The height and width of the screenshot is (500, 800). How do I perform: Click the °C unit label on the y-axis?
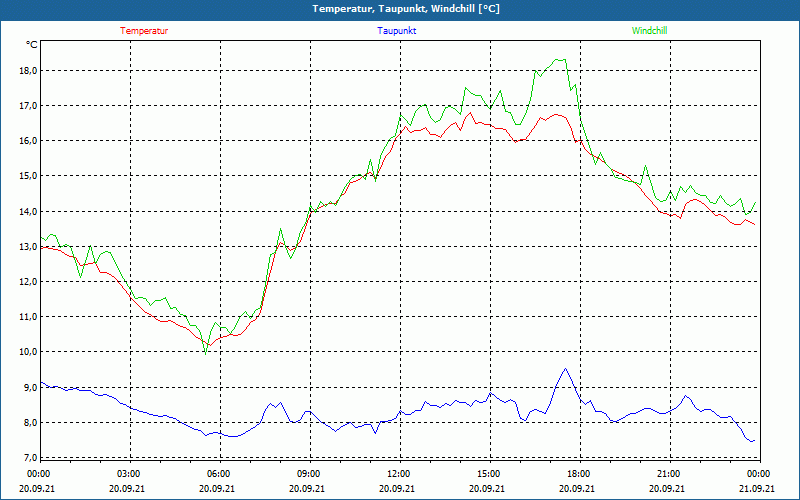pos(32,45)
